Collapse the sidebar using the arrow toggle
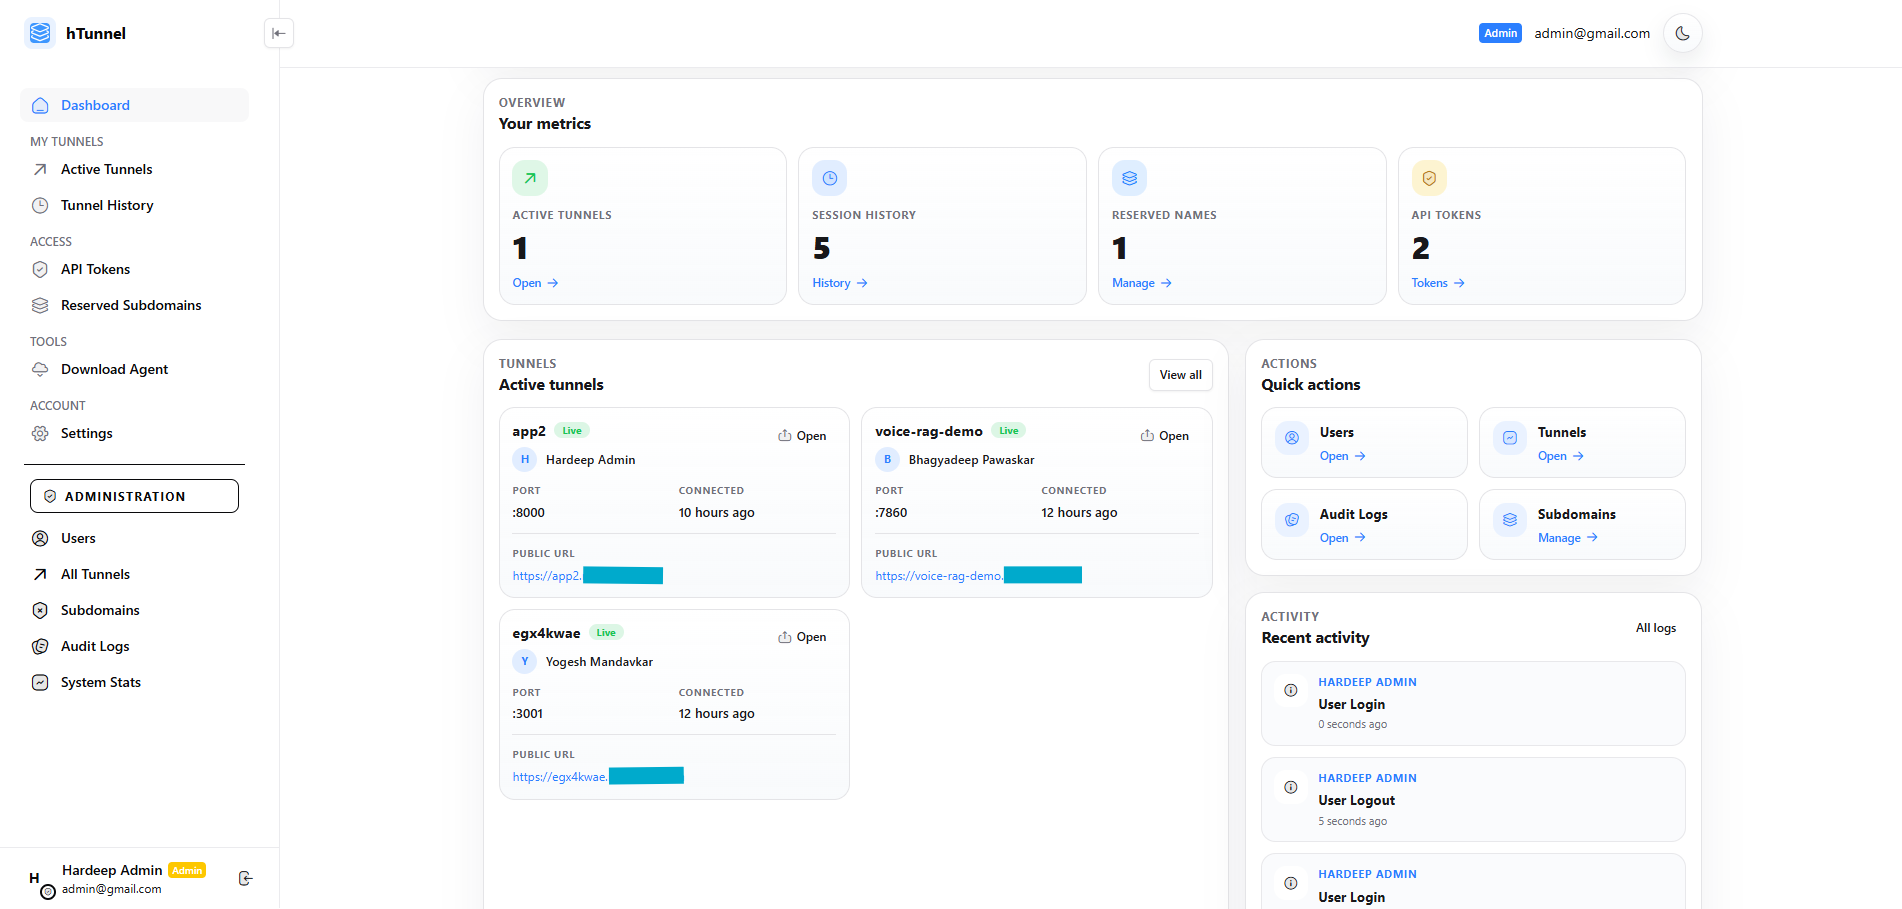The height and width of the screenshot is (909, 1902). (279, 33)
